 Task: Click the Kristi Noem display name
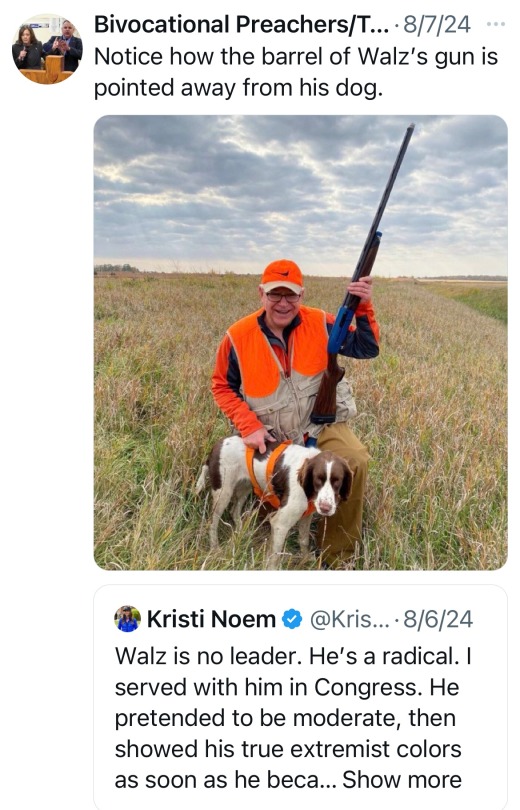point(211,619)
